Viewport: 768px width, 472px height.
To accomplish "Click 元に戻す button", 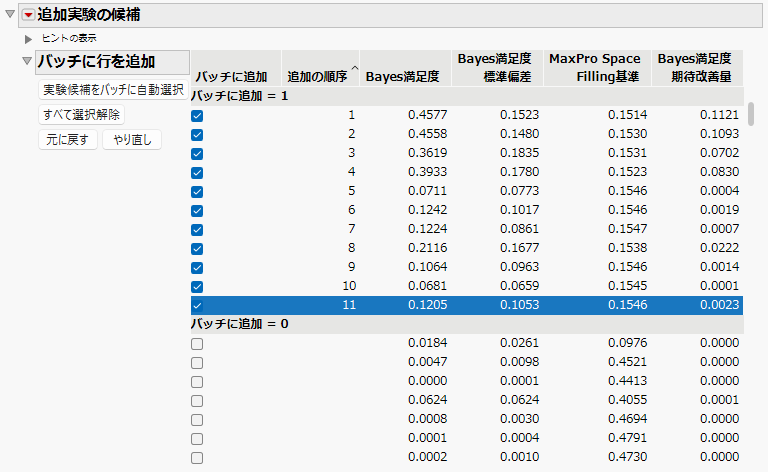I will point(68,140).
